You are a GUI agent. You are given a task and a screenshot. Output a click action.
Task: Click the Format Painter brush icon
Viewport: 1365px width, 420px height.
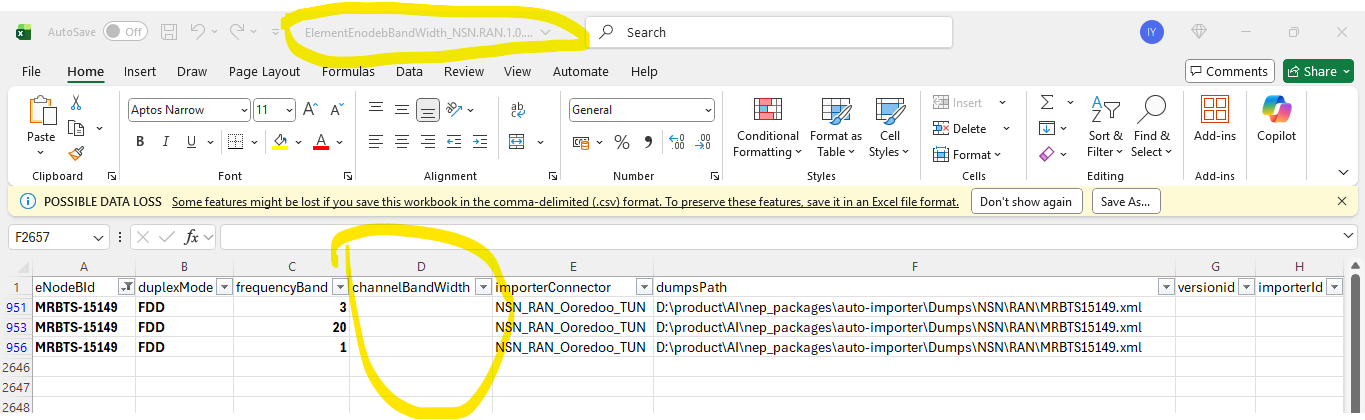pyautogui.click(x=76, y=153)
